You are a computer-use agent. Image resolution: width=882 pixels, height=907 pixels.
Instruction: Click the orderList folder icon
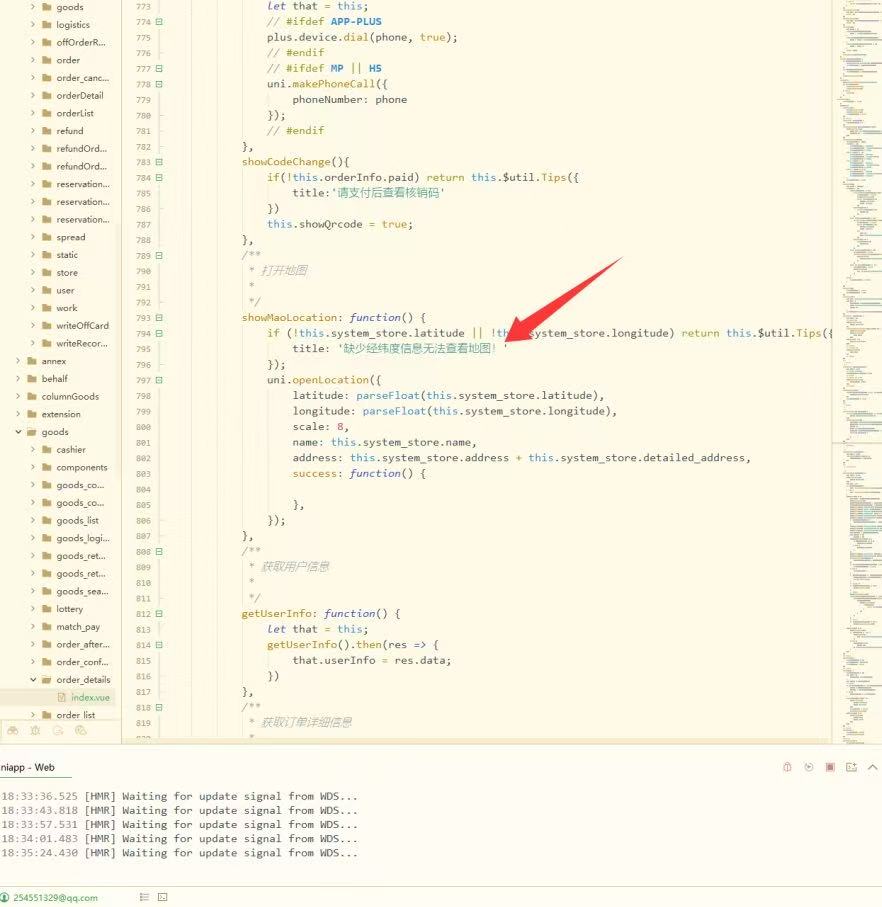[x=47, y=113]
